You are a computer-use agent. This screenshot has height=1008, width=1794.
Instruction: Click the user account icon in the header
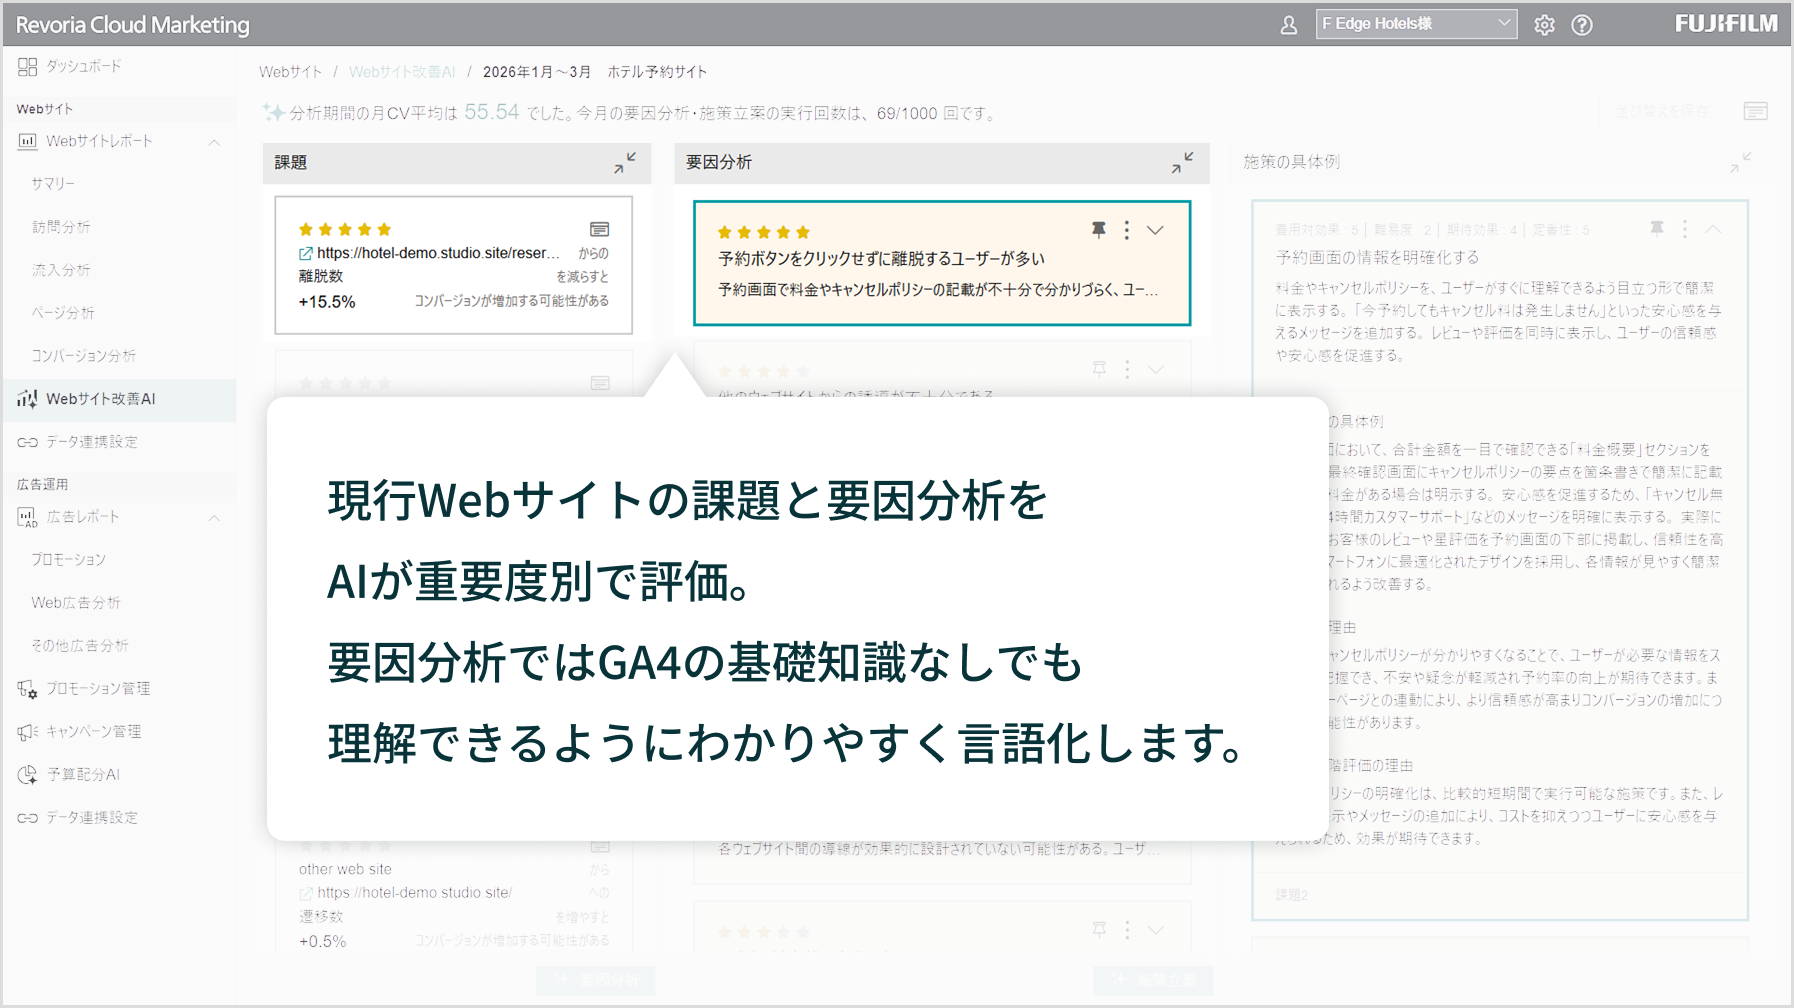1288,24
